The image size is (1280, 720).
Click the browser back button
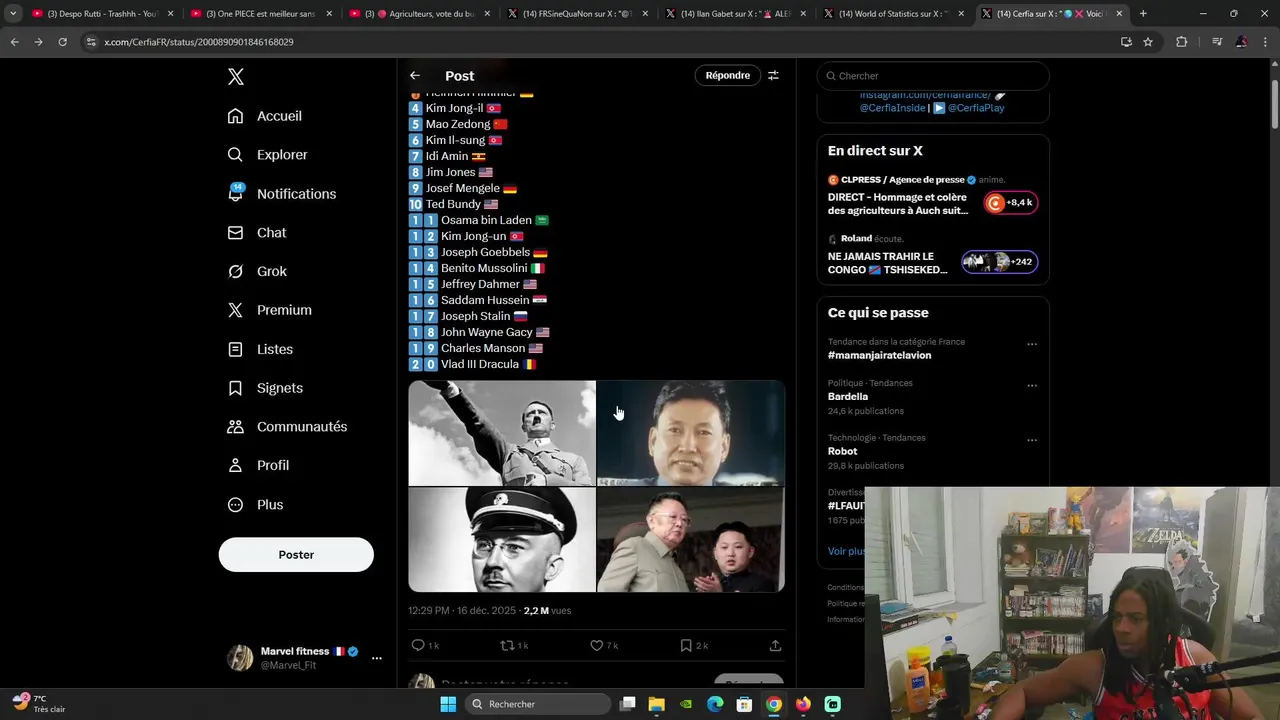tap(14, 42)
